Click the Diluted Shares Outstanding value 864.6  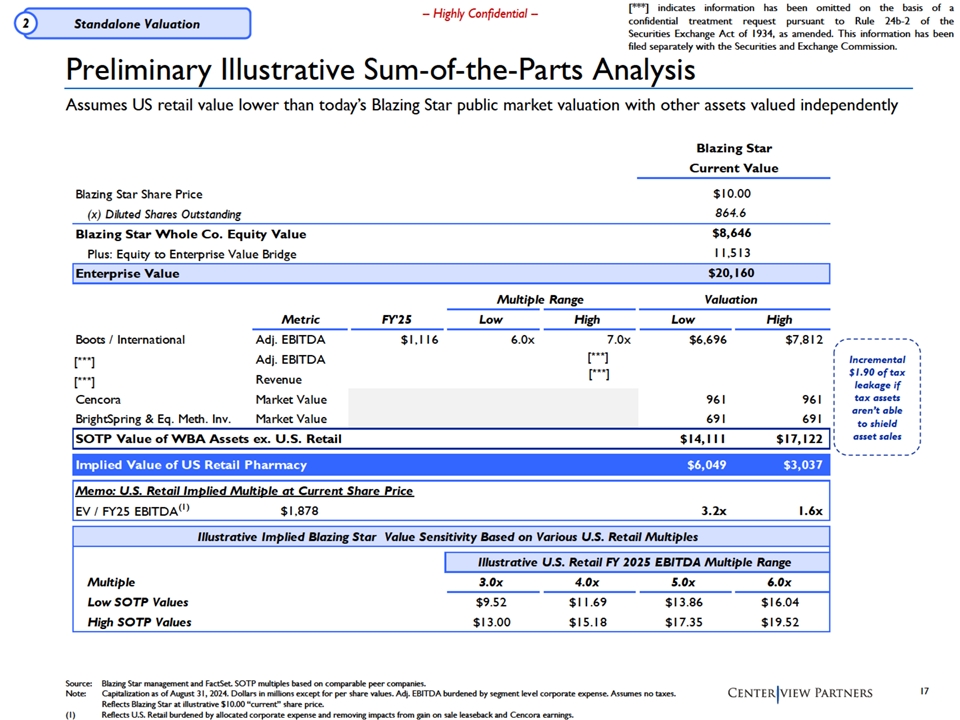pos(730,213)
